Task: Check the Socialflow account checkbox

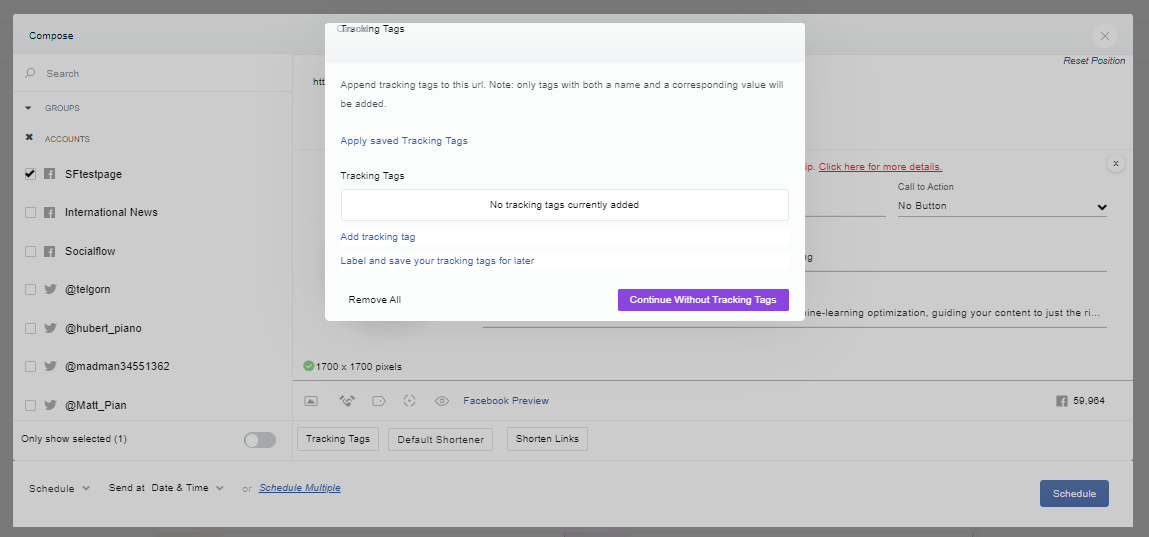Action: 30,251
